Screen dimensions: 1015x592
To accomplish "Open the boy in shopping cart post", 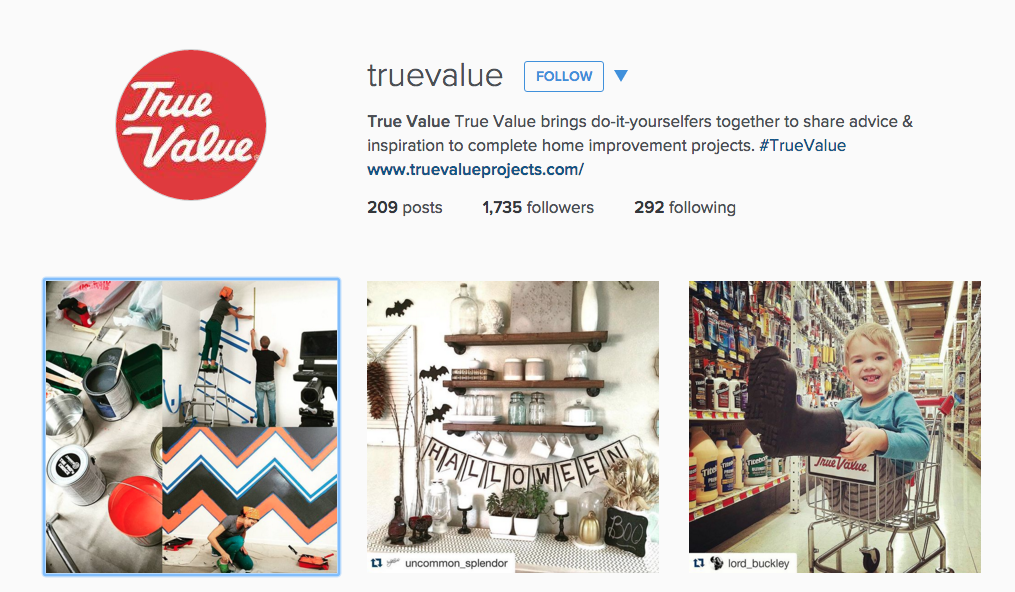I will point(834,427).
